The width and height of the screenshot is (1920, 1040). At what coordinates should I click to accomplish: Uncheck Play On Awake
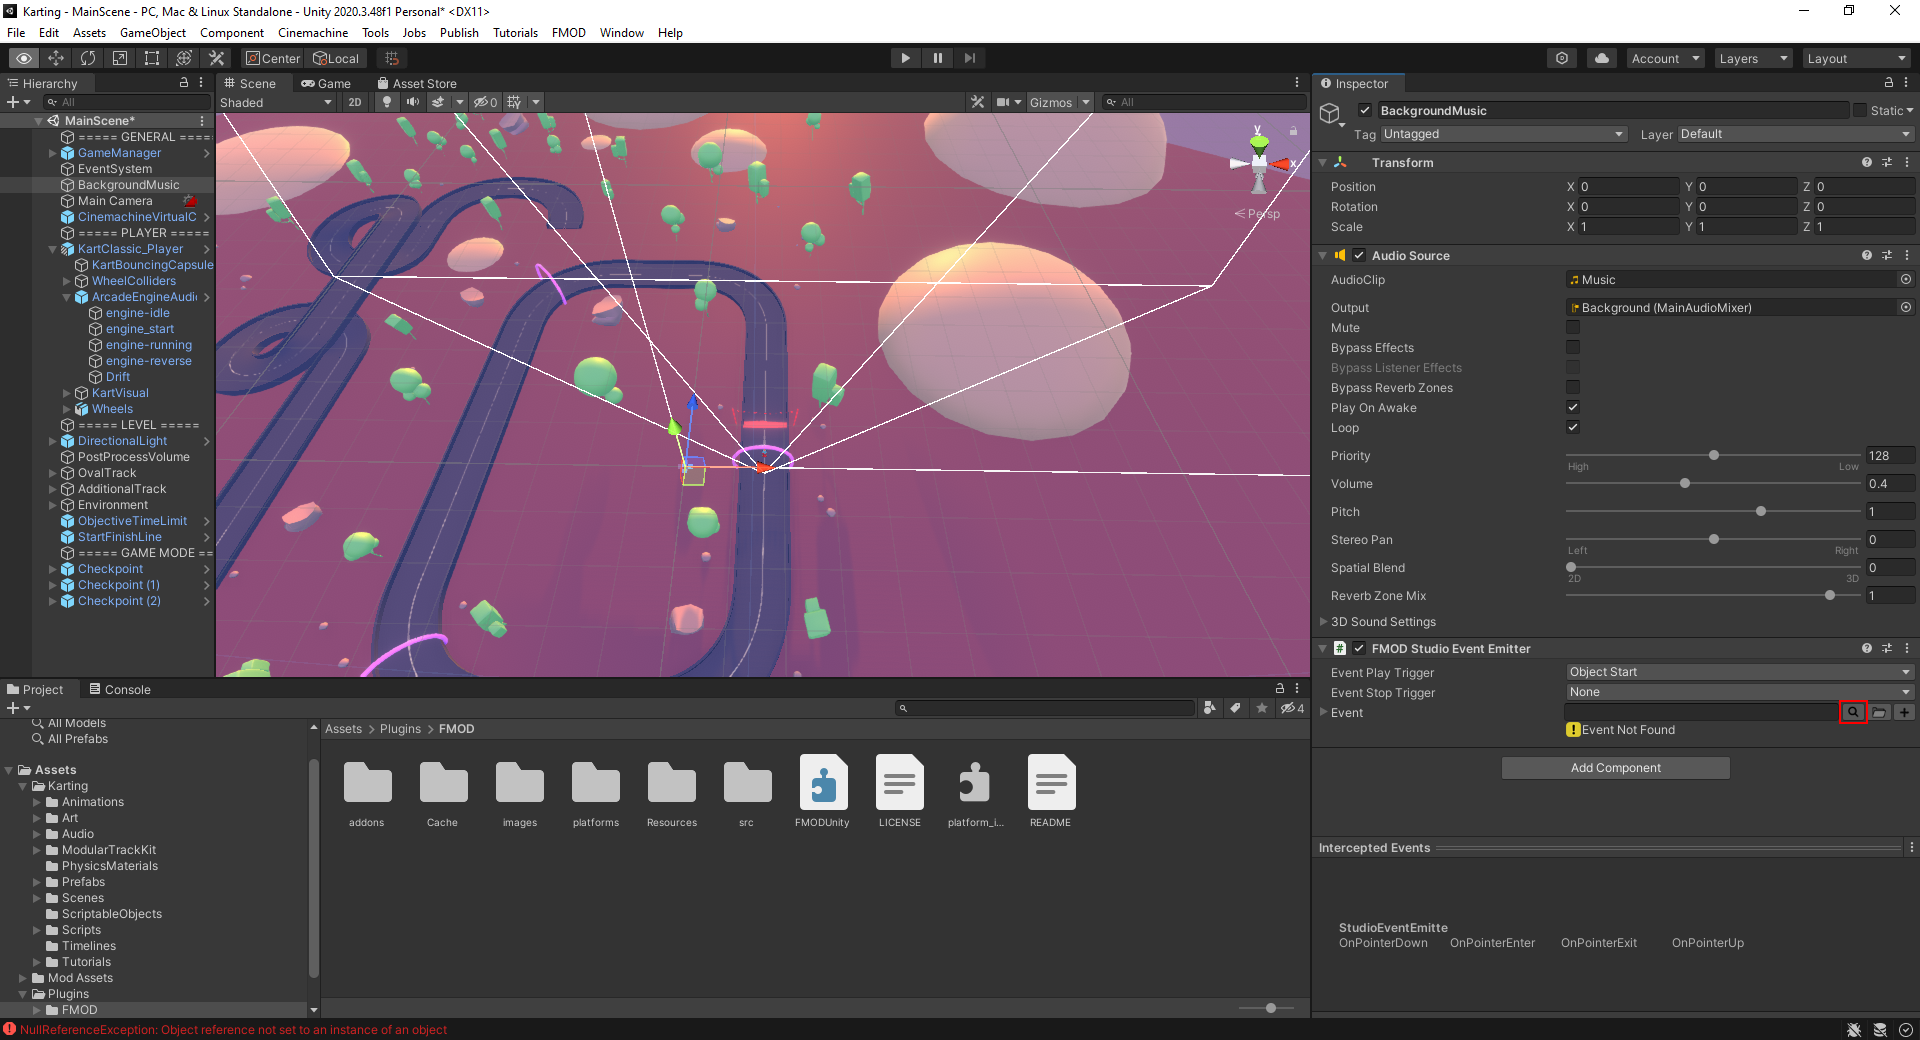click(x=1573, y=408)
